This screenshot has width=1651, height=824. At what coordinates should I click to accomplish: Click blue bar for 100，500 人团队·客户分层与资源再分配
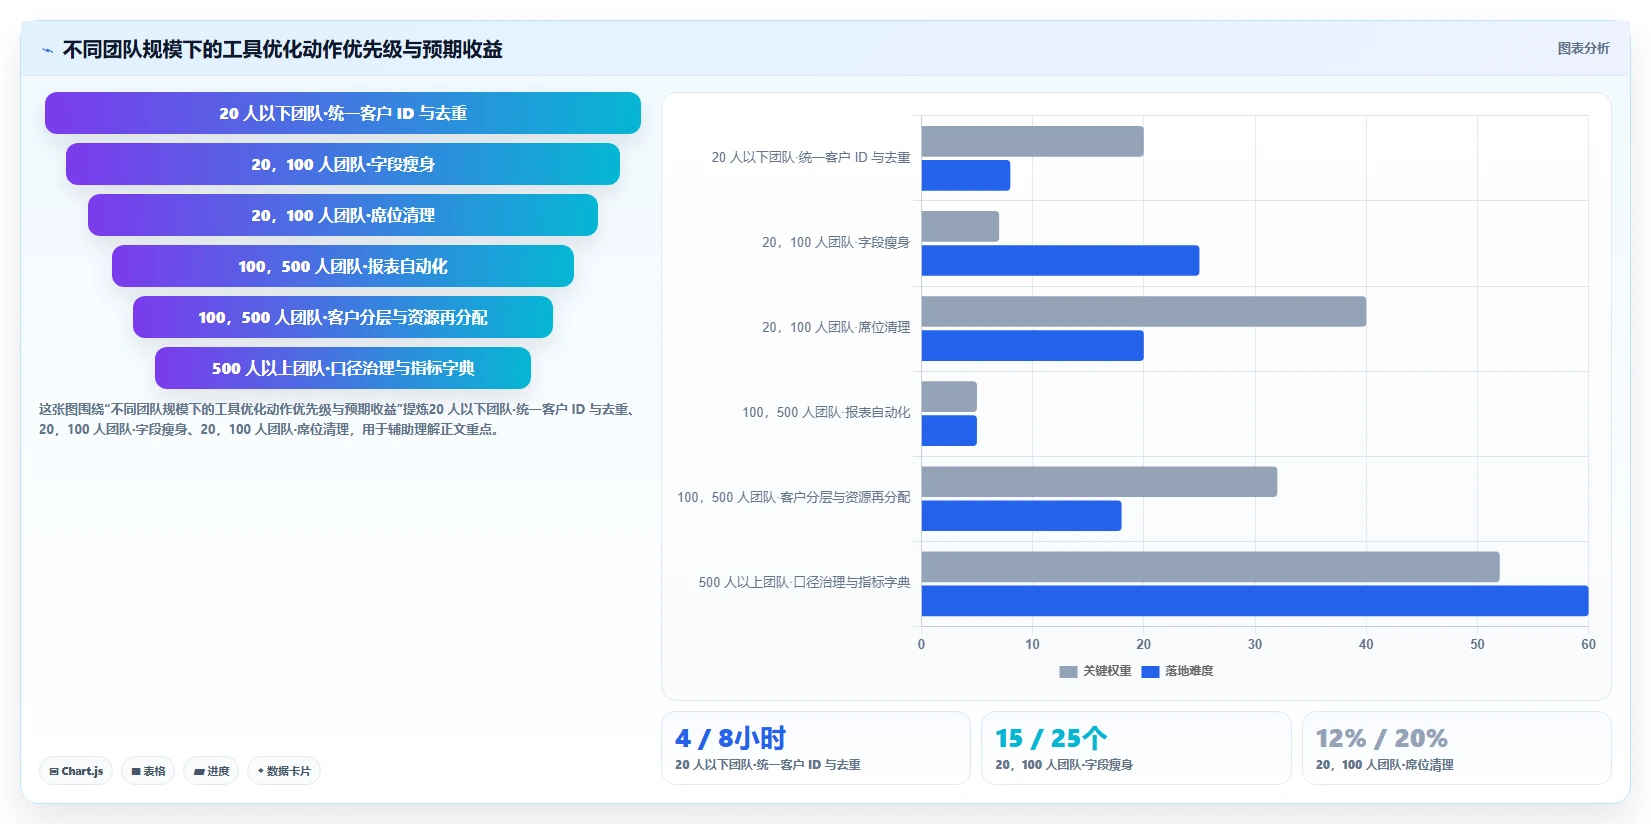pyautogui.click(x=1021, y=515)
